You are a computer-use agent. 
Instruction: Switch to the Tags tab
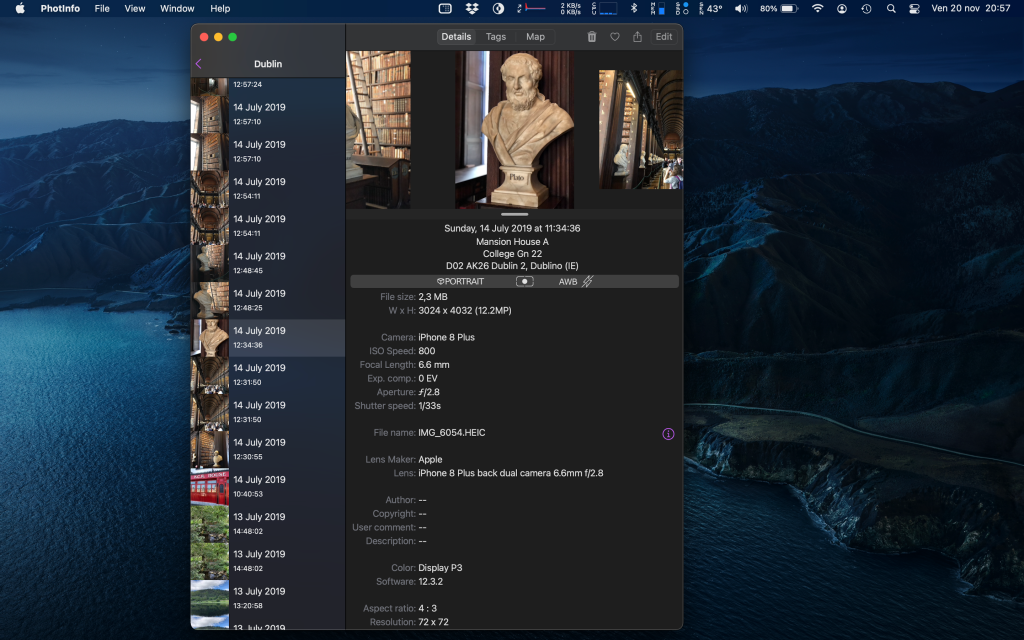[x=496, y=37]
